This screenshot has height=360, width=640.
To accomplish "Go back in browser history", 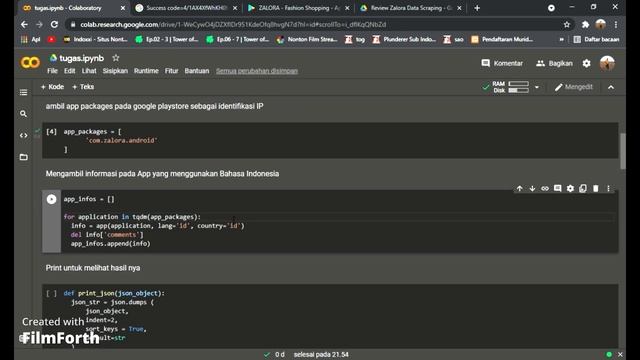I will click(x=24, y=24).
